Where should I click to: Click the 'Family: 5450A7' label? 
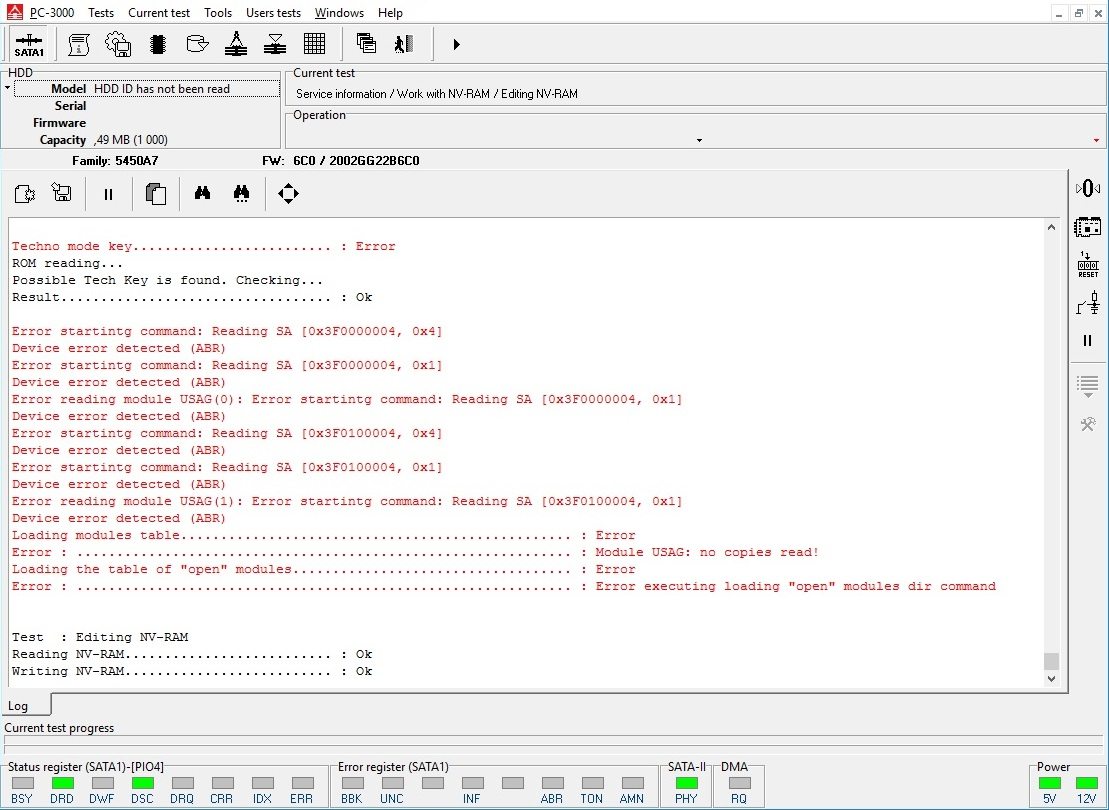coord(115,161)
